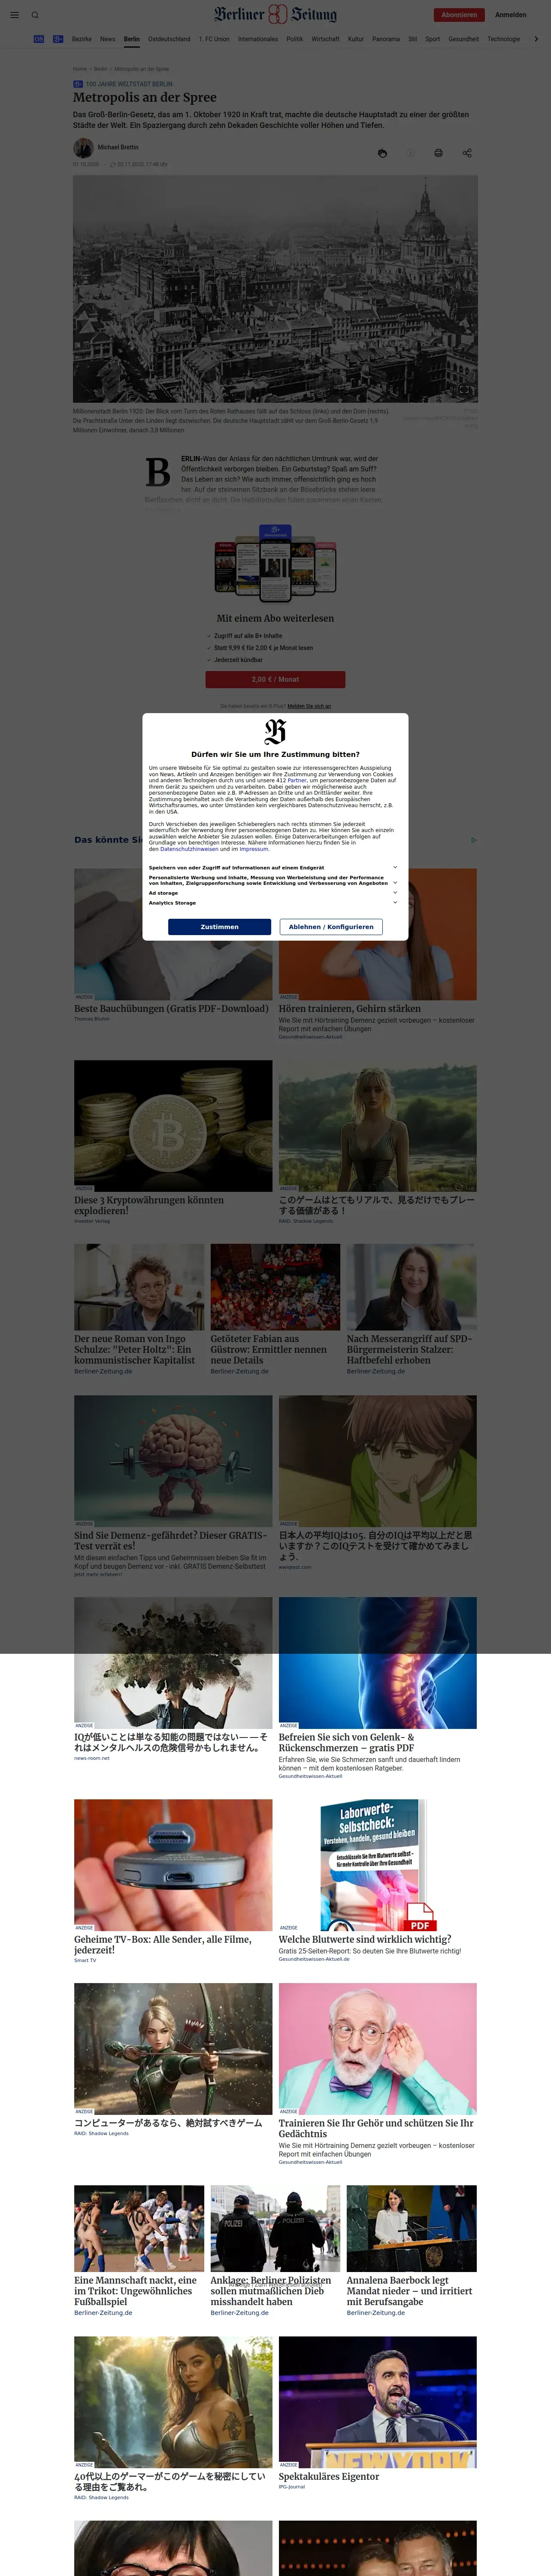The height and width of the screenshot is (2576, 551).
Task: Open 'Beste Bauchübungen (Gratis PDF-Download)' ad
Action: point(171,1009)
